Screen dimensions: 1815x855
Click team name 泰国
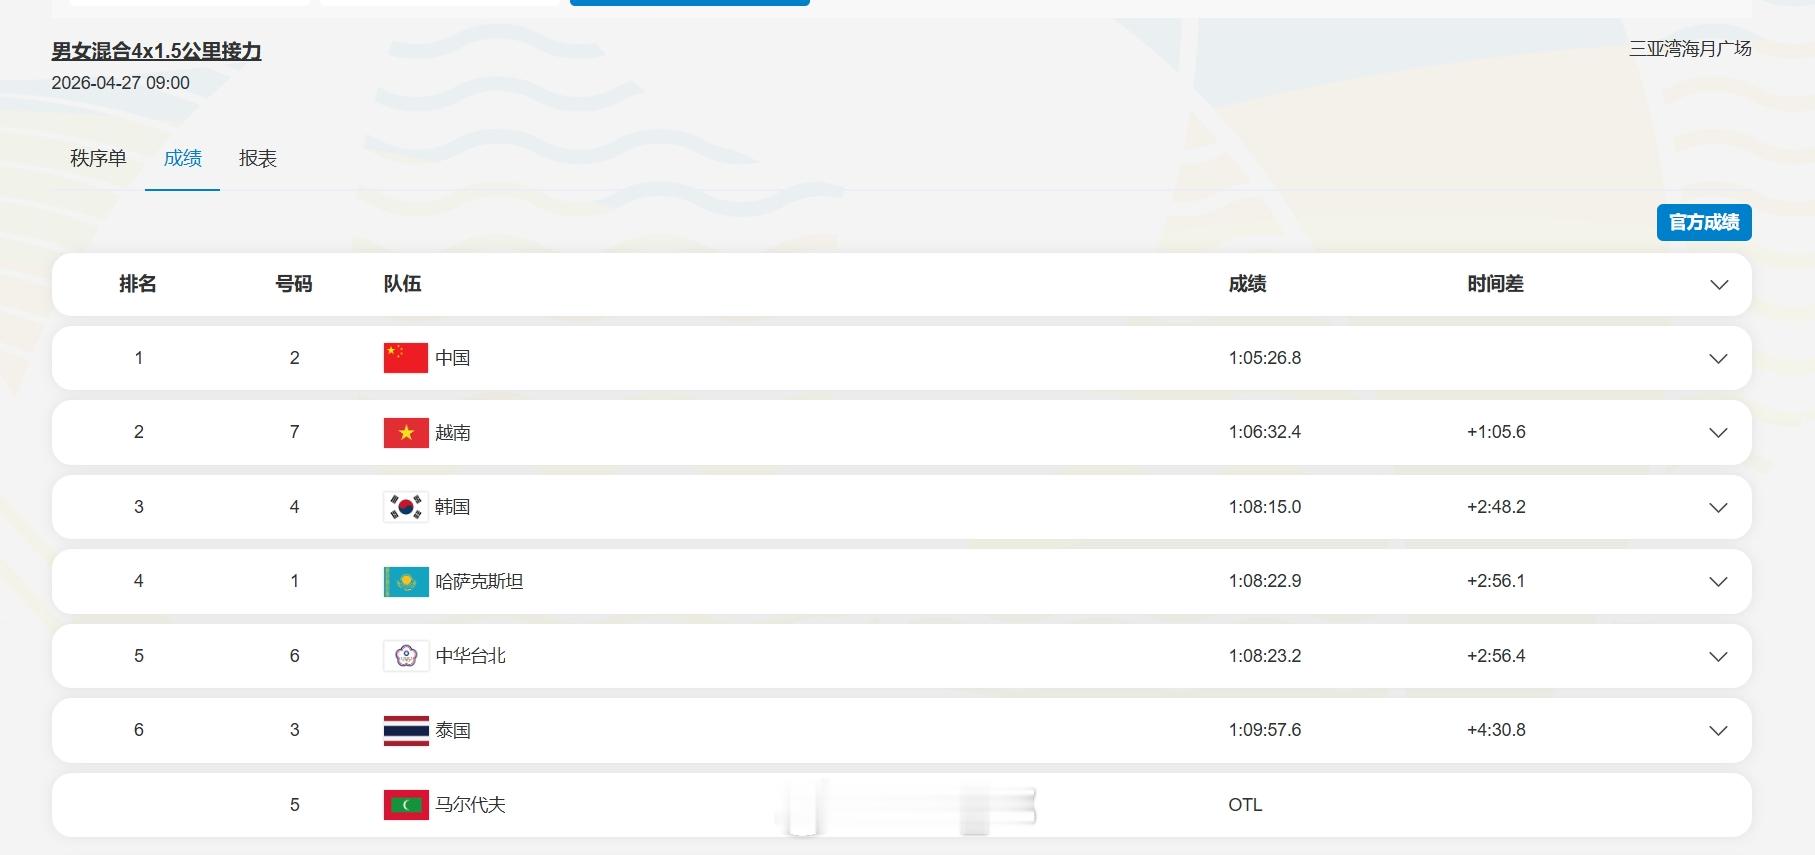[x=453, y=731]
